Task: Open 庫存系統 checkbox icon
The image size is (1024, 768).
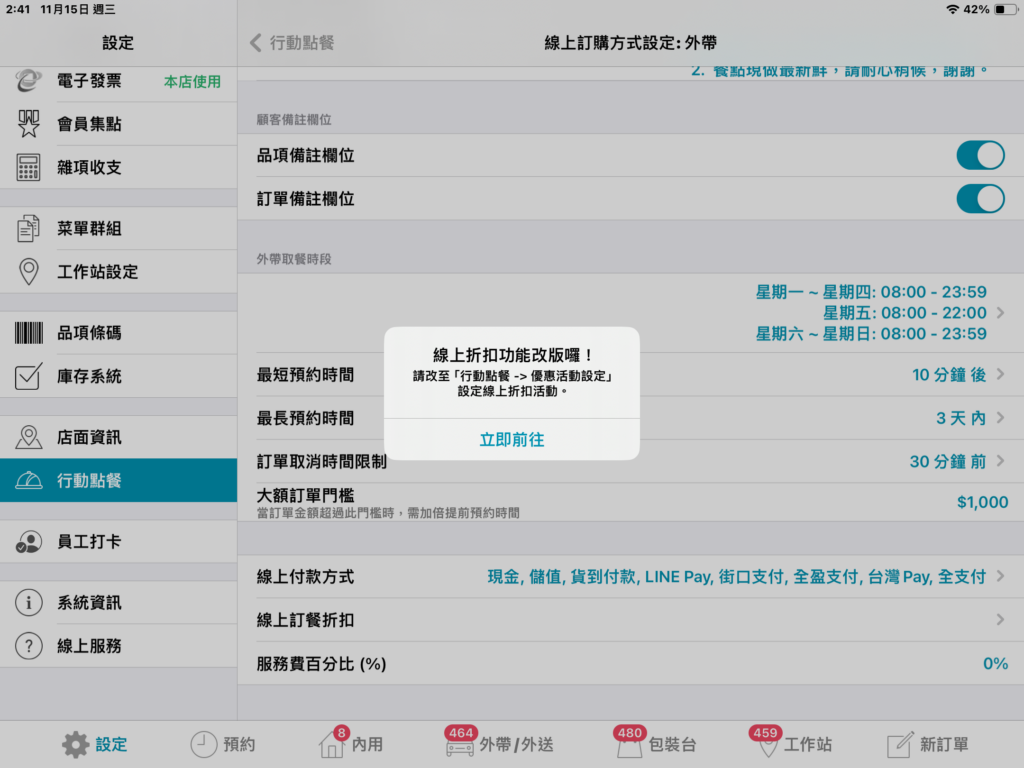Action: [x=29, y=376]
